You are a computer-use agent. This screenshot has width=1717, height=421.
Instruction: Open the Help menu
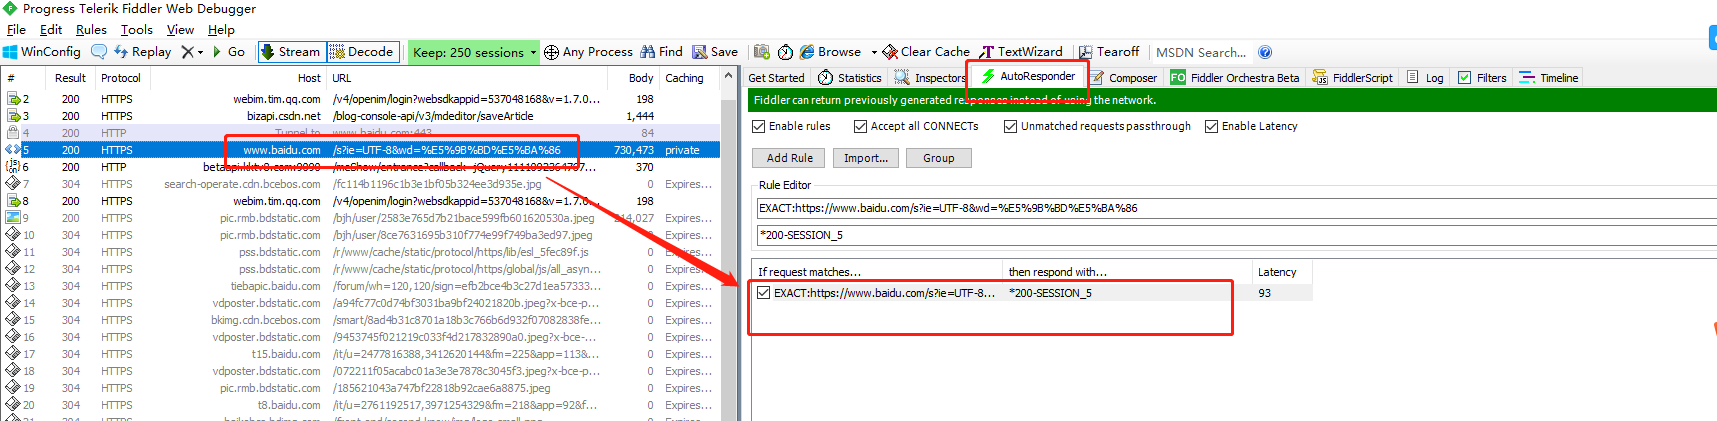pos(221,30)
